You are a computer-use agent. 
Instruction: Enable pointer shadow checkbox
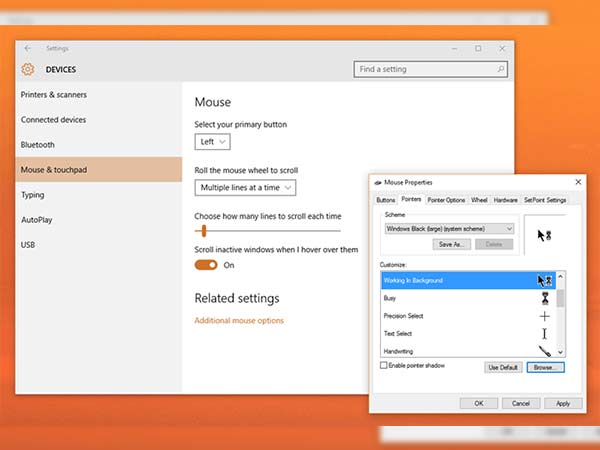[385, 366]
